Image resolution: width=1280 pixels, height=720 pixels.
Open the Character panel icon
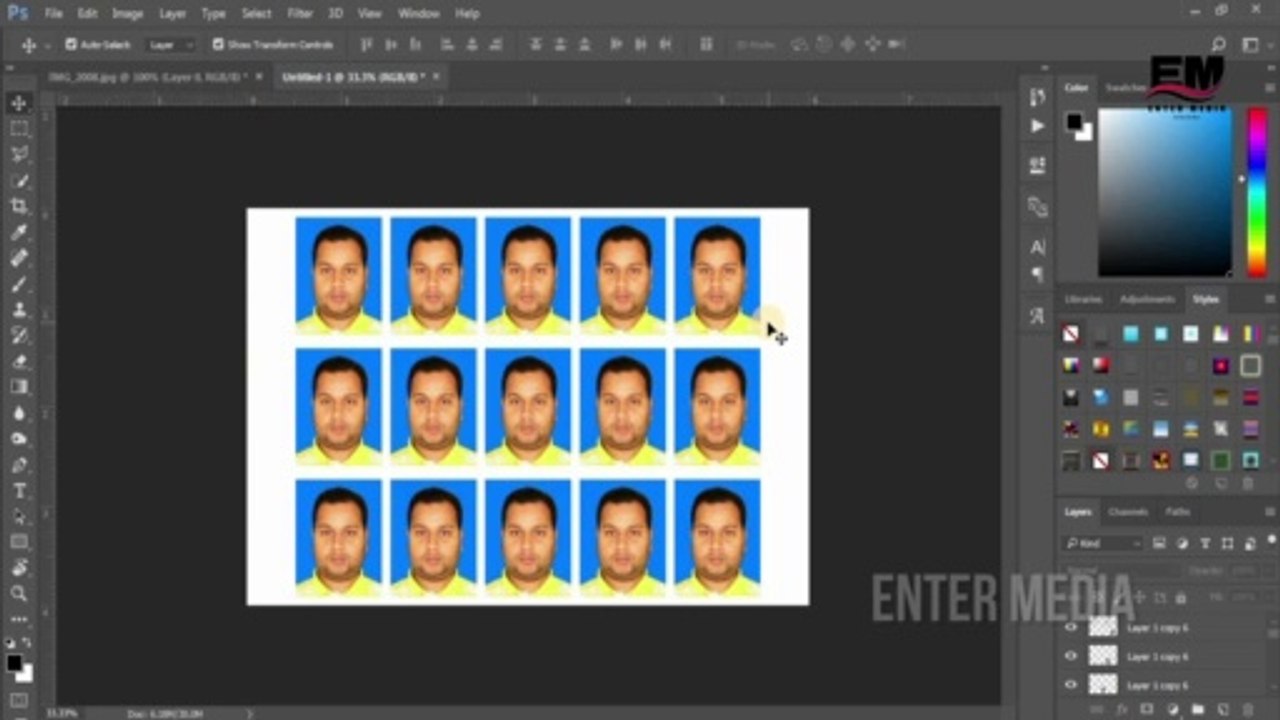[1037, 247]
